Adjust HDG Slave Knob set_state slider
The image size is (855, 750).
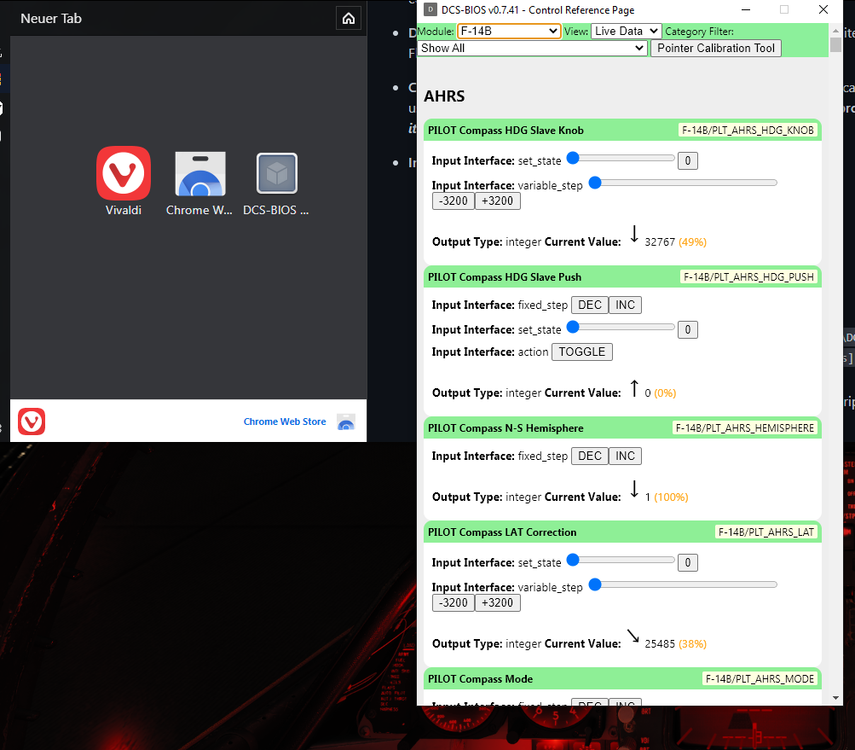pyautogui.click(x=621, y=158)
